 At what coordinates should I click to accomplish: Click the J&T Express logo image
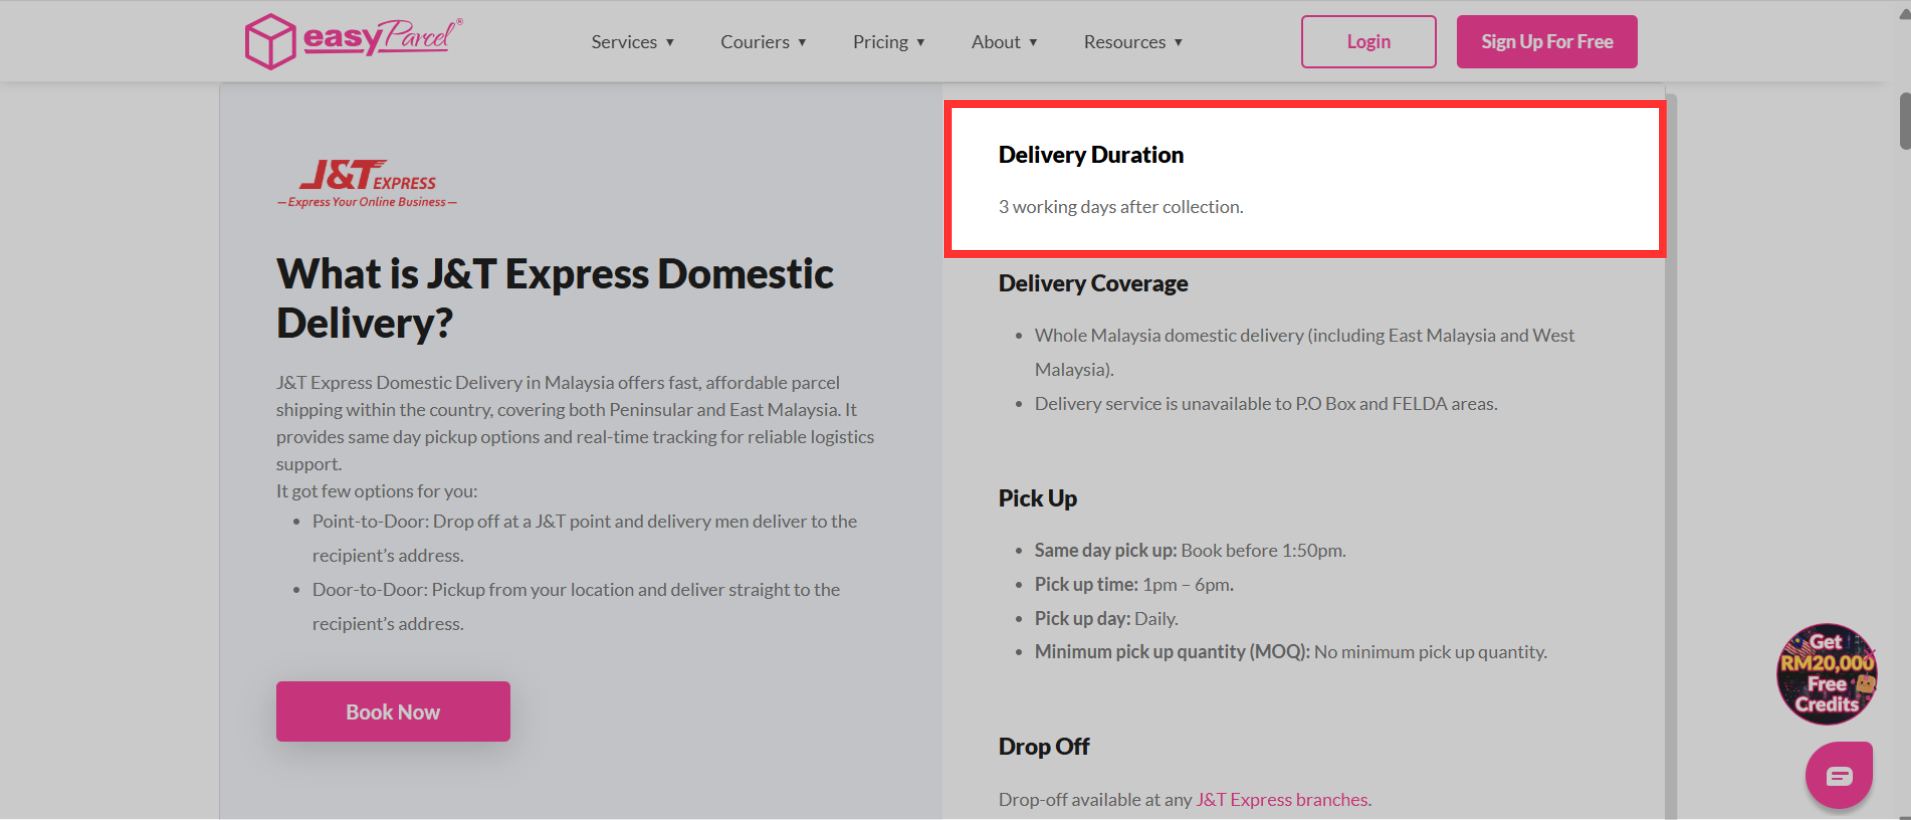point(367,183)
